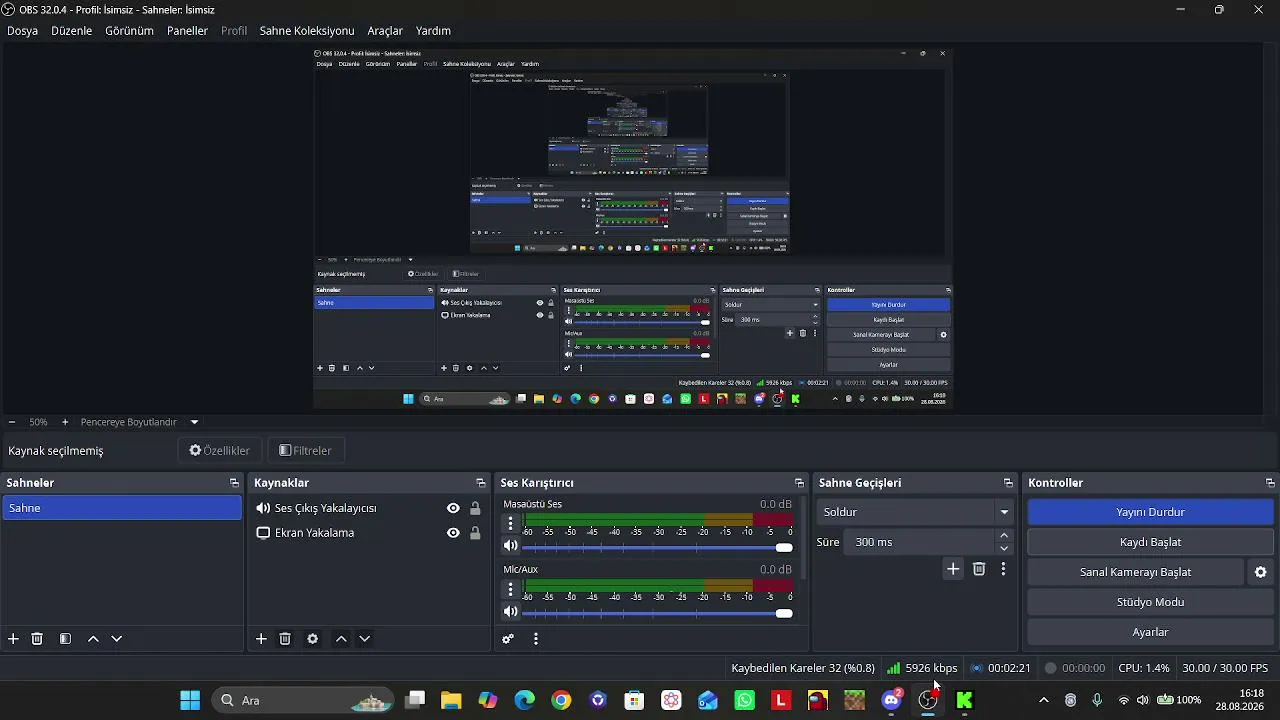Mute Masaüstü Ses speaker icon

pyautogui.click(x=510, y=546)
